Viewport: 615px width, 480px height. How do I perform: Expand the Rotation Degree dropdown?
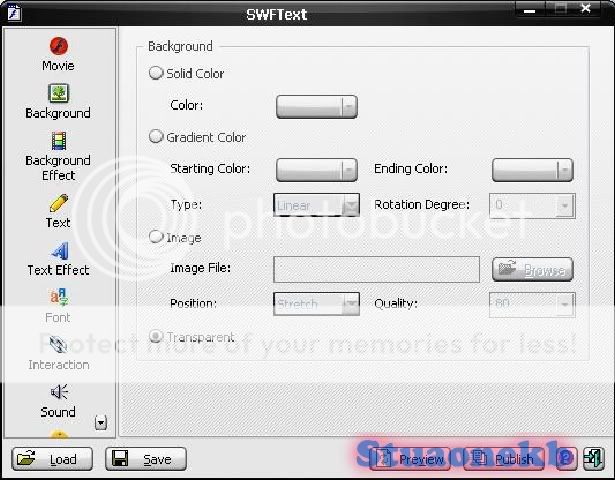click(x=565, y=205)
